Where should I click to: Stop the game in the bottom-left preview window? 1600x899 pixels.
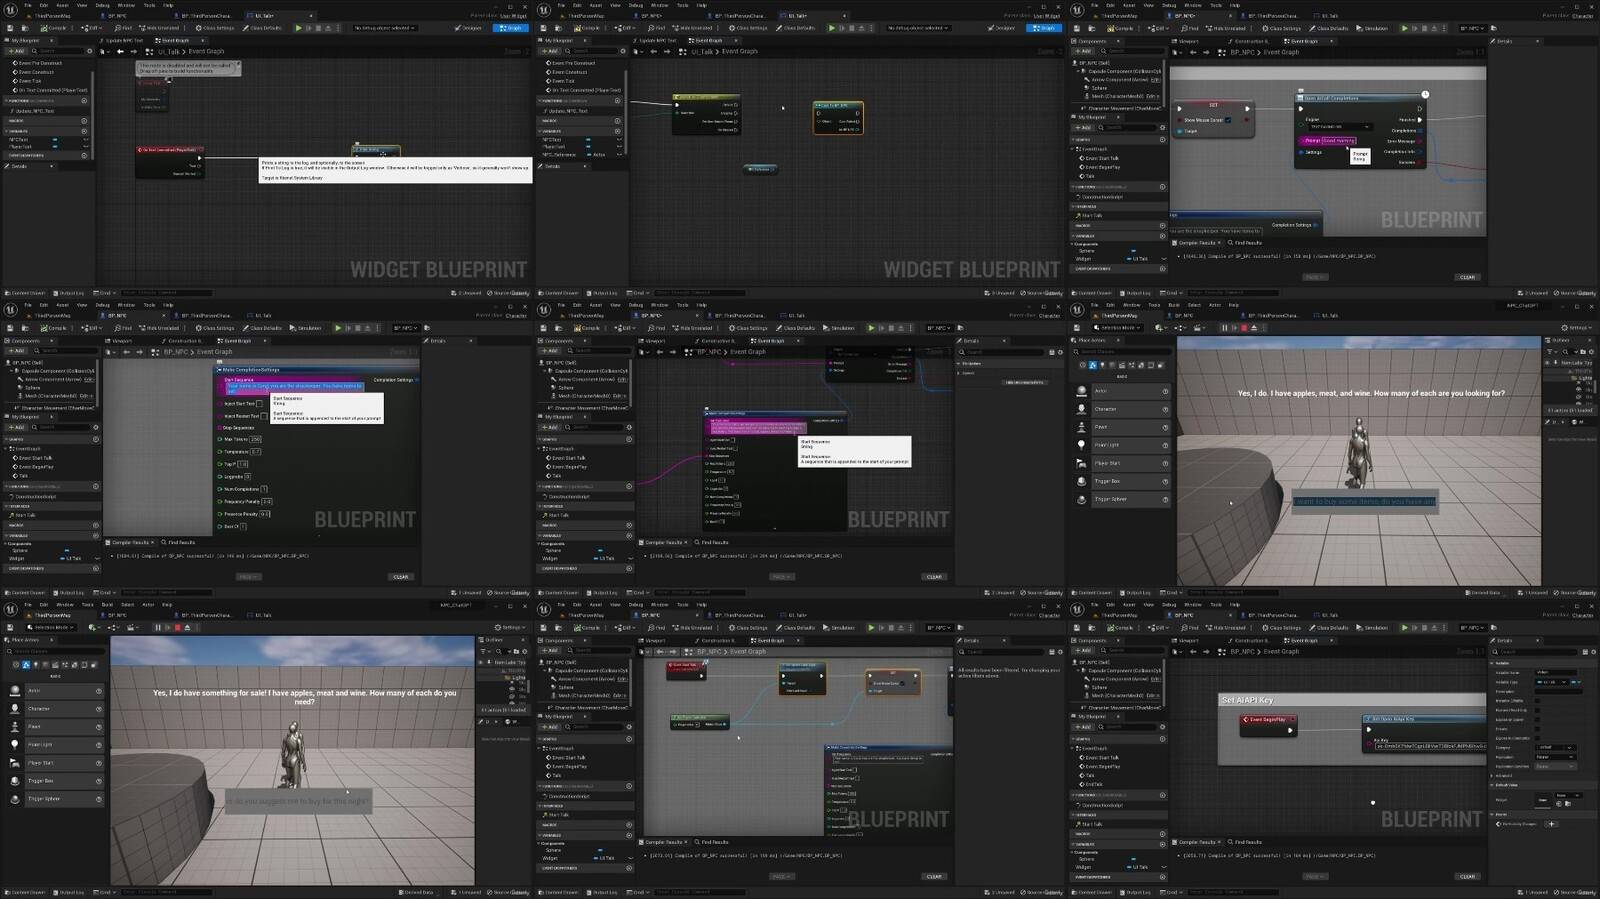tap(178, 628)
